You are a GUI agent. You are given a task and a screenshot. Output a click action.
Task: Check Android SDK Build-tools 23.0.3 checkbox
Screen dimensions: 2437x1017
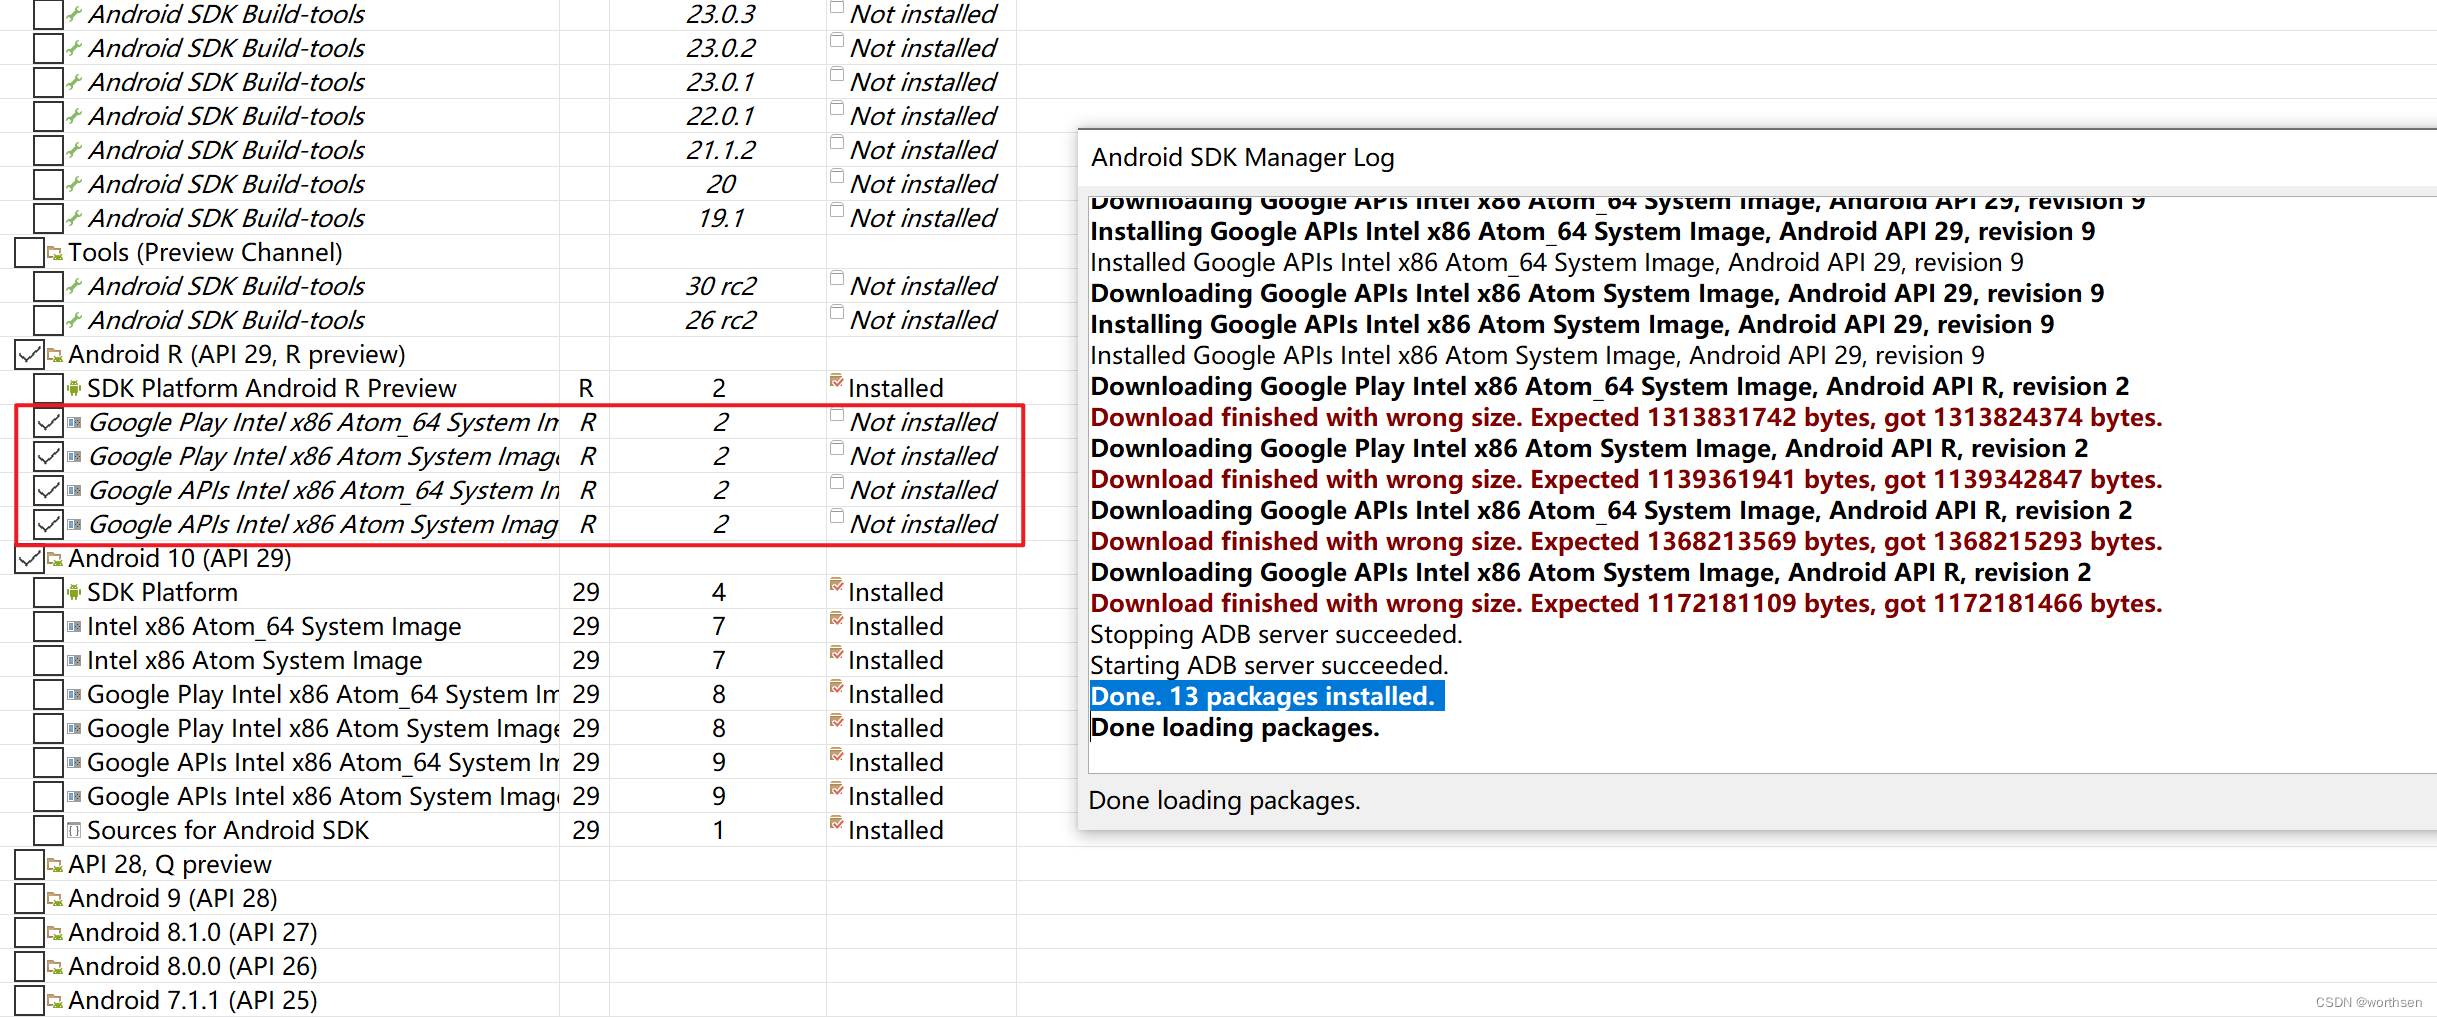coord(48,14)
